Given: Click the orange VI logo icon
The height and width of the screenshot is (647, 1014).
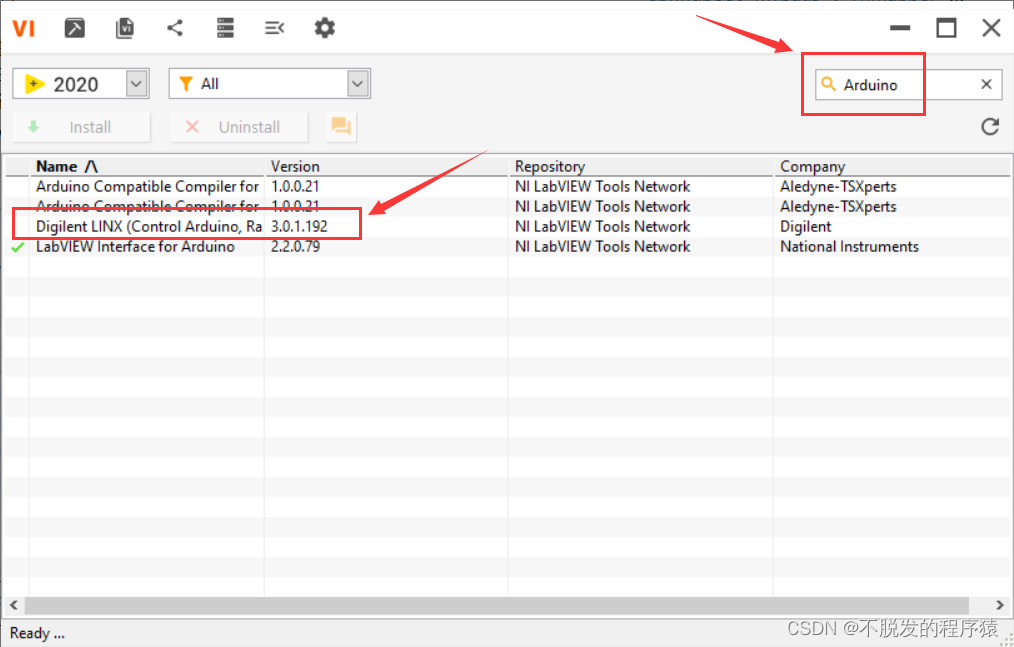Looking at the screenshot, I should coord(23,27).
